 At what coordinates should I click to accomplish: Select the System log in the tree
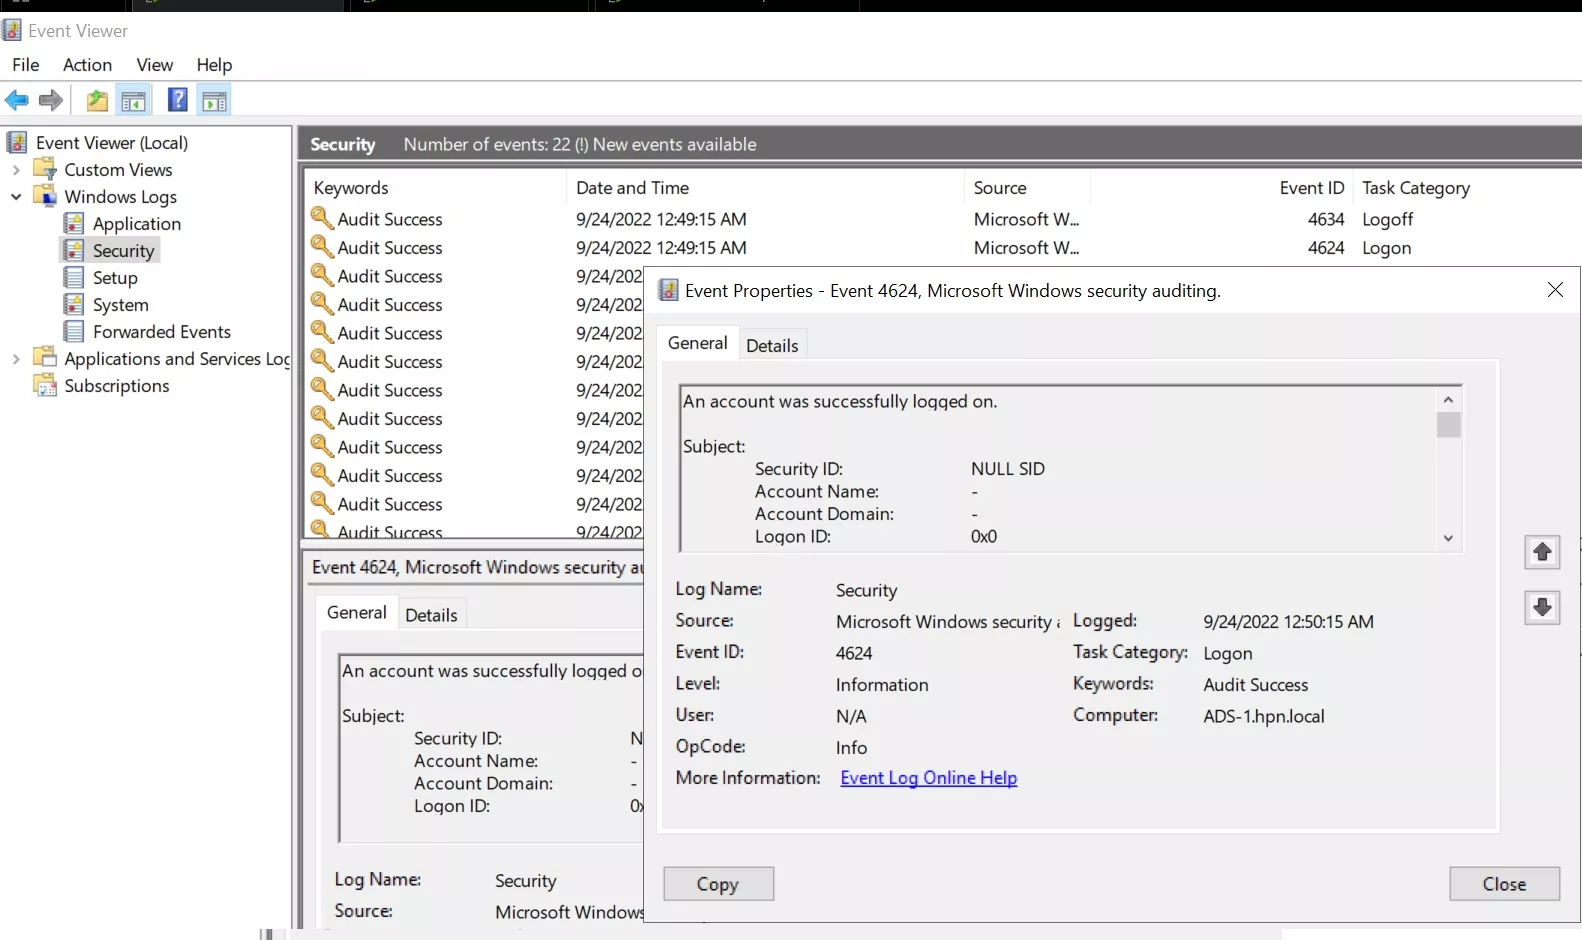click(x=121, y=305)
